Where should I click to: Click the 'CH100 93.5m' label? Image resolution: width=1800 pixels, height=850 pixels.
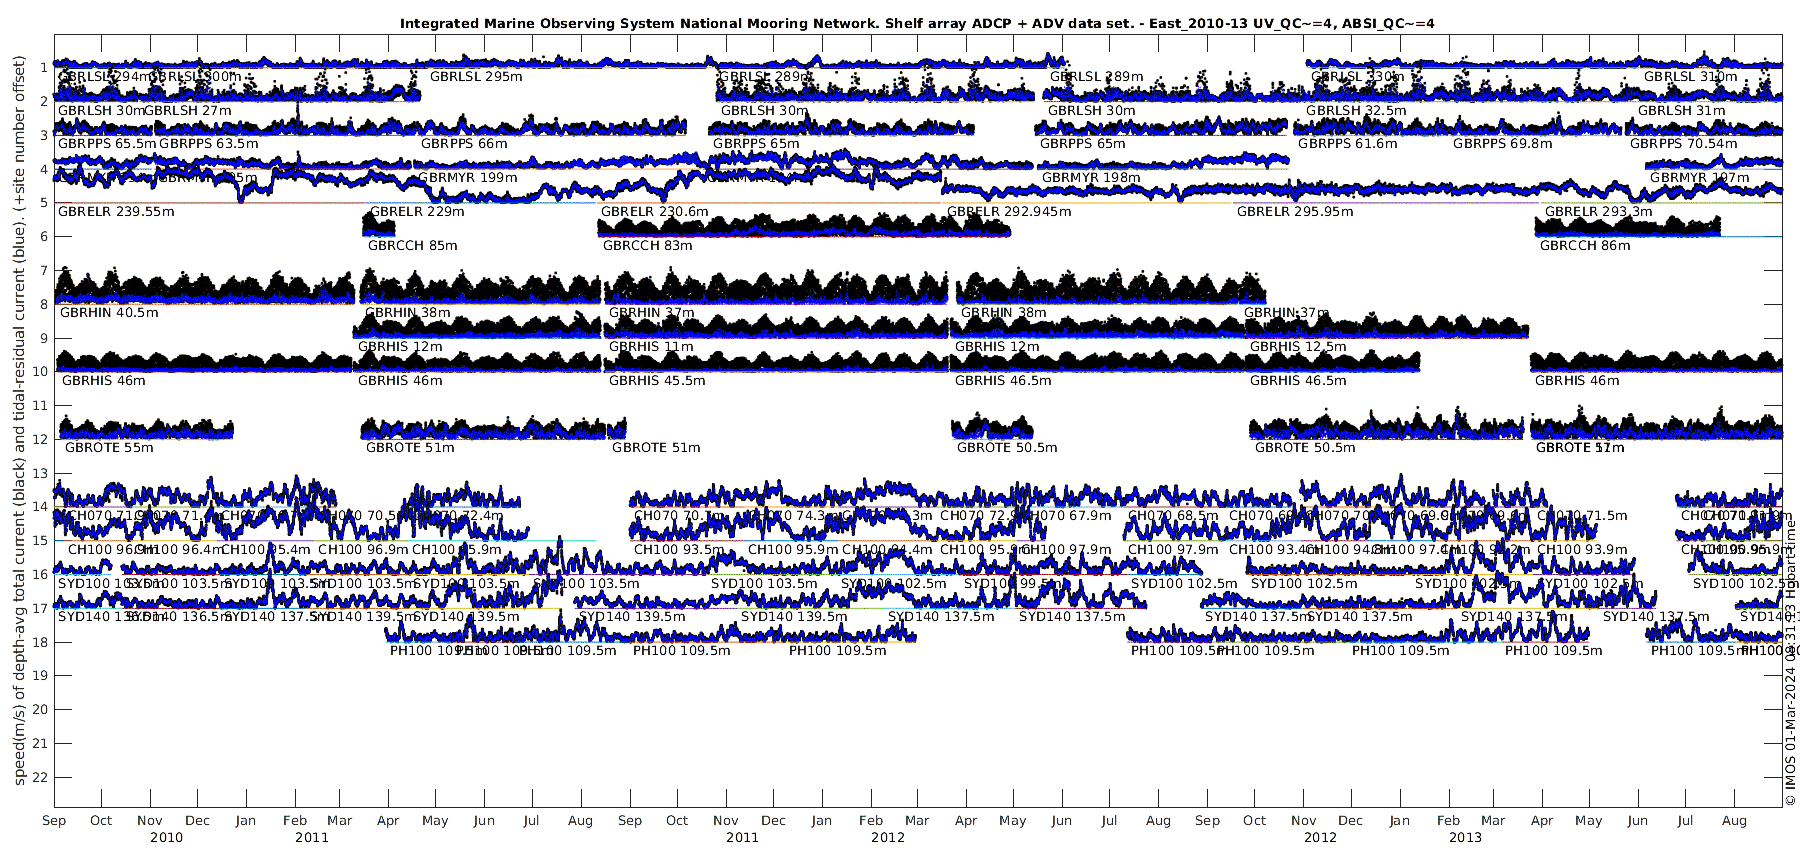click(679, 549)
